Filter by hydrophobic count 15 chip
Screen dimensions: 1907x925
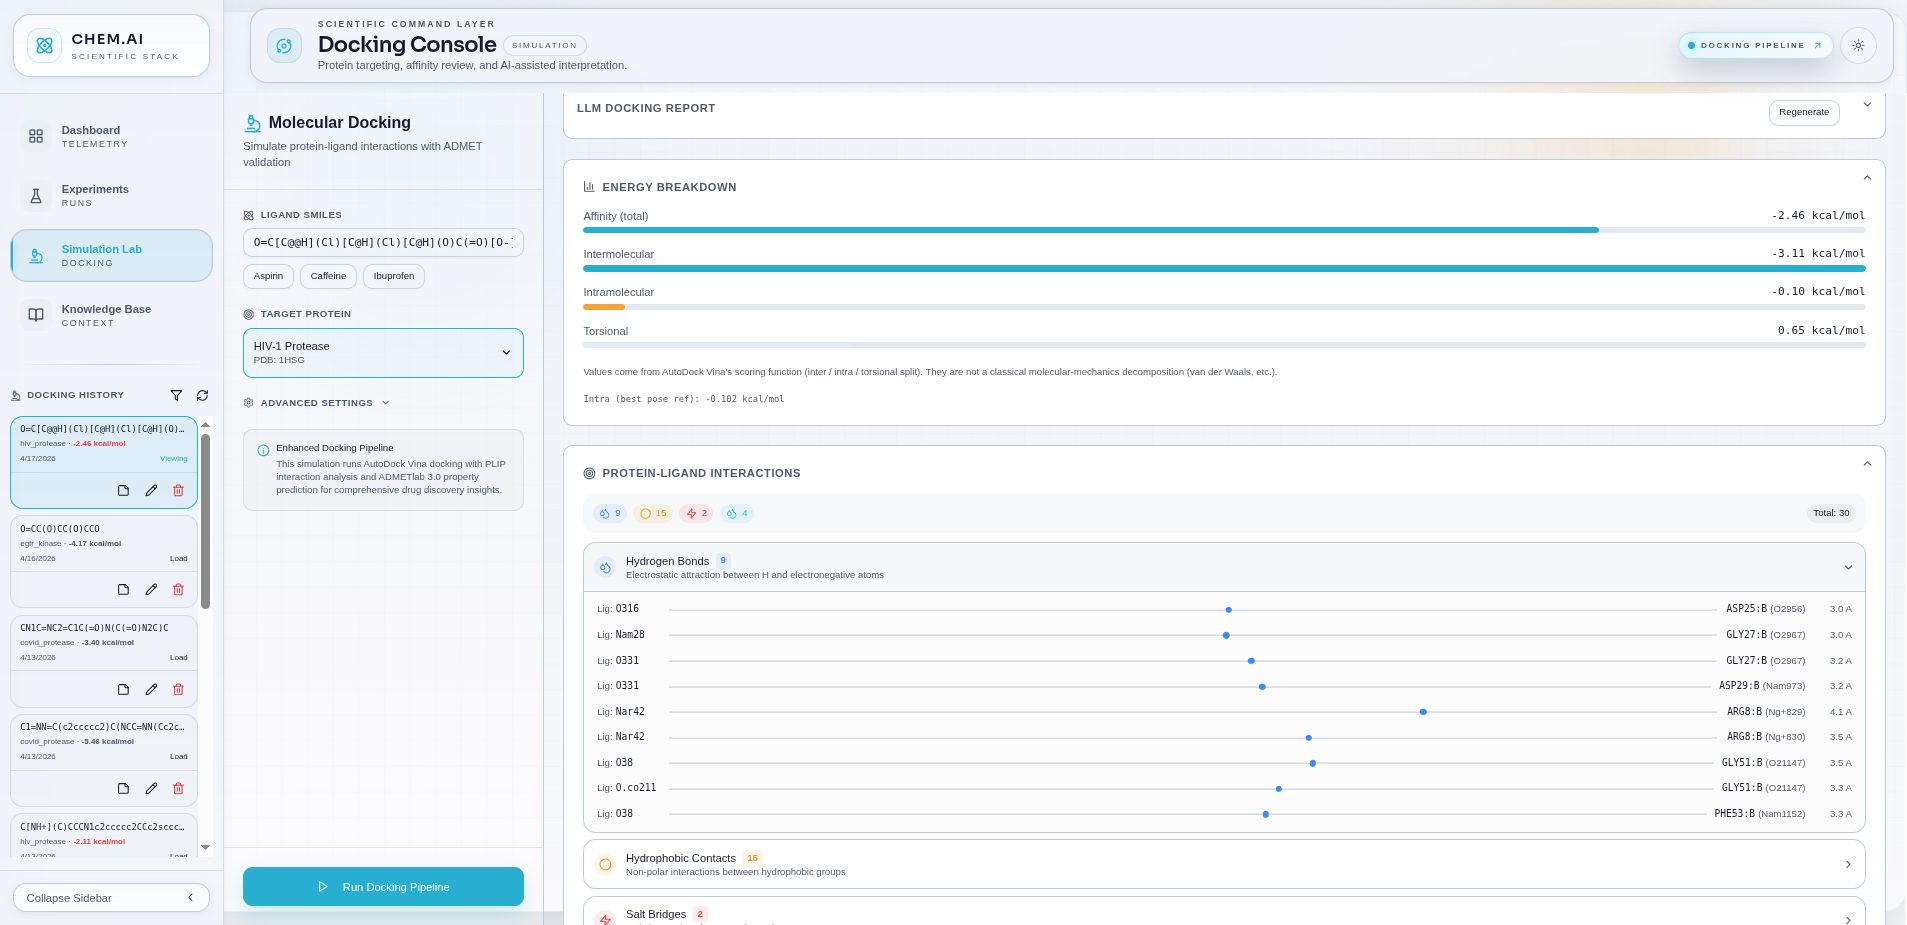click(x=653, y=513)
